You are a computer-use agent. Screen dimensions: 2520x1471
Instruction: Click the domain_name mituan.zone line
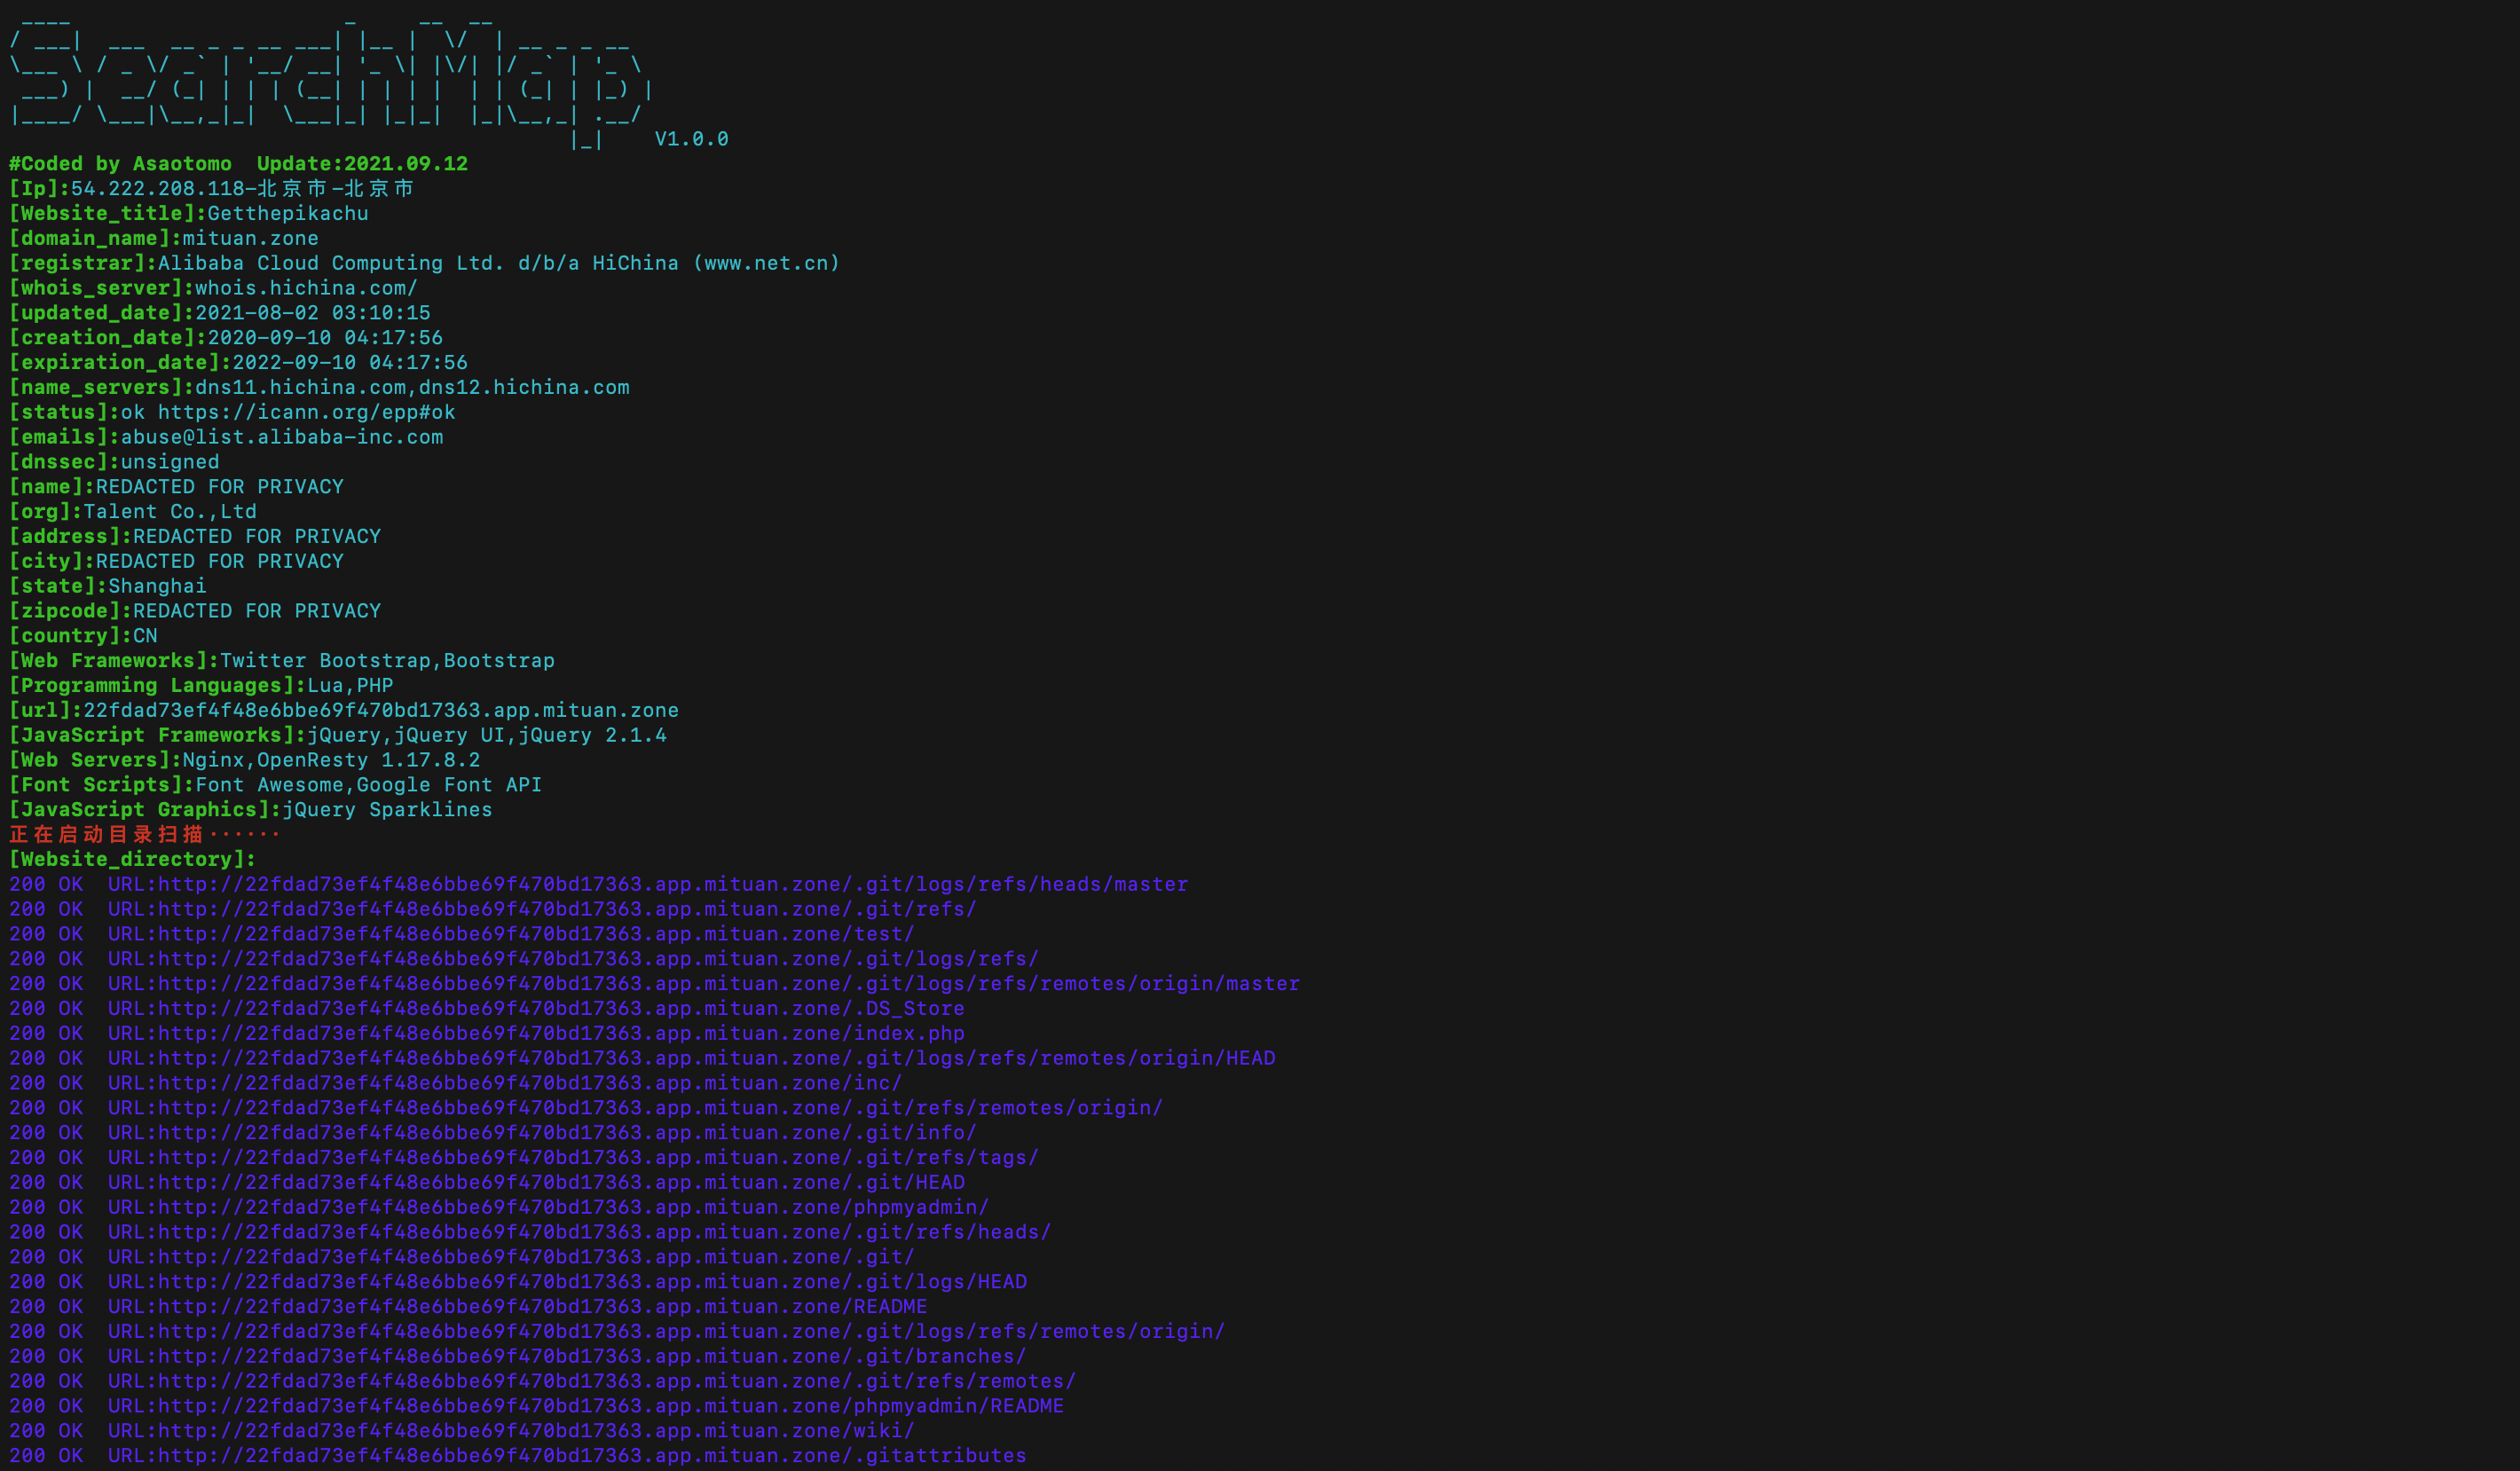(164, 238)
